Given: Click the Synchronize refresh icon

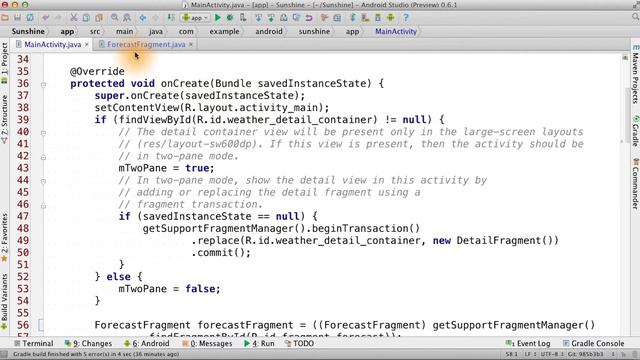Looking at the screenshot, I should [x=30, y=18].
